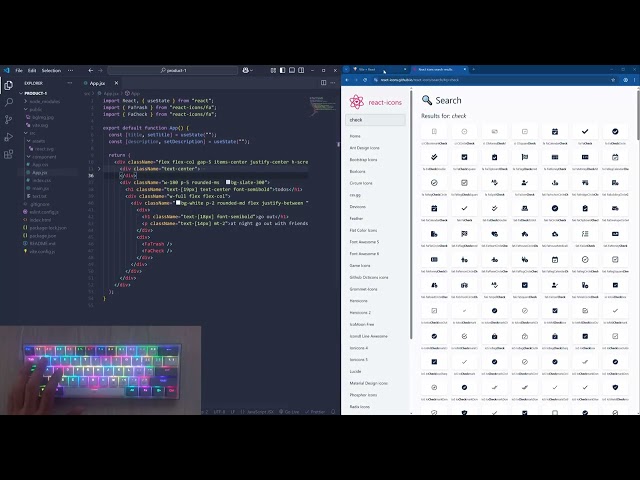Click the bg-white color swatch in code
The height and width of the screenshot is (480, 640).
[x=178, y=202]
